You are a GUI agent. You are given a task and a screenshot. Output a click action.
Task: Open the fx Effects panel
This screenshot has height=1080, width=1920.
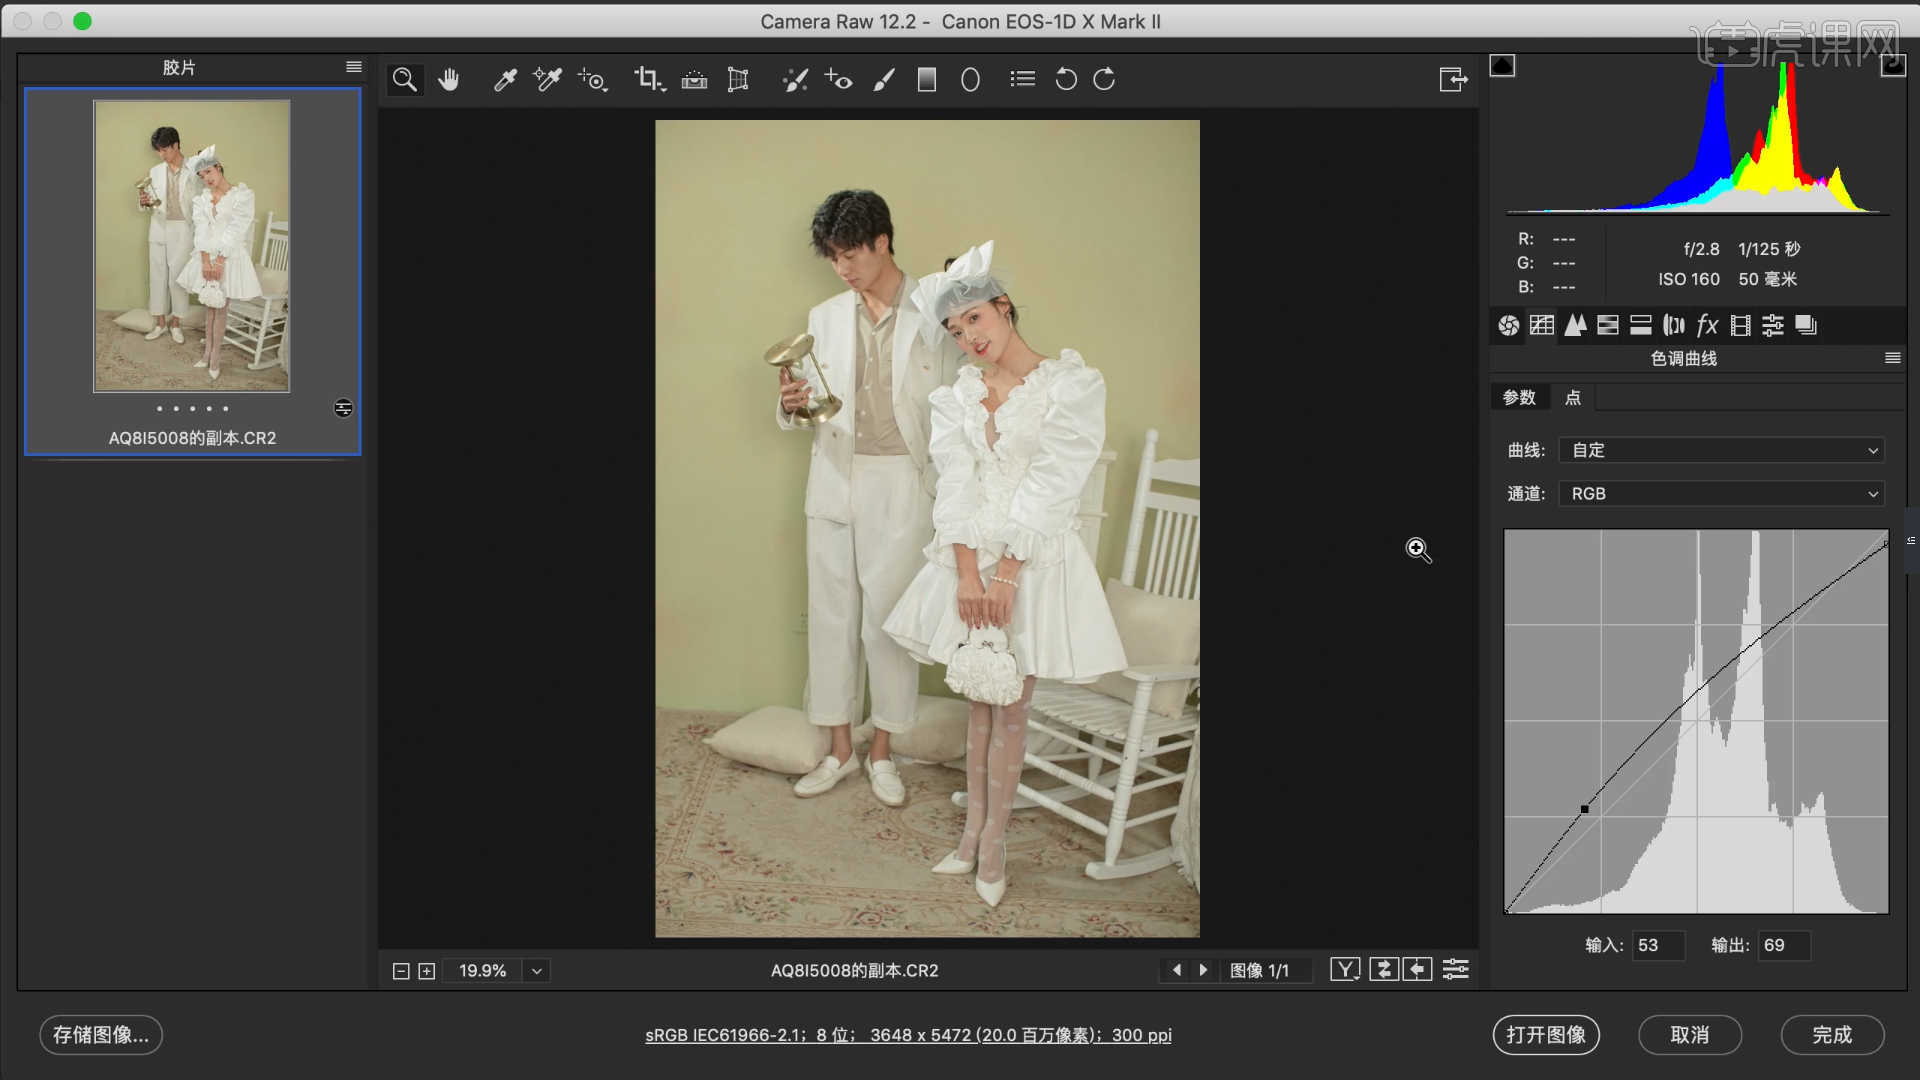[x=1707, y=325]
